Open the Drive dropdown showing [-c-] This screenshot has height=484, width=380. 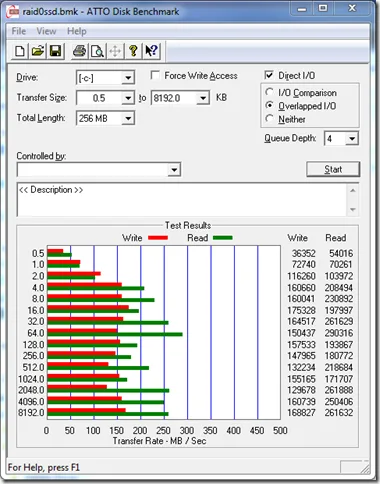pos(128,78)
